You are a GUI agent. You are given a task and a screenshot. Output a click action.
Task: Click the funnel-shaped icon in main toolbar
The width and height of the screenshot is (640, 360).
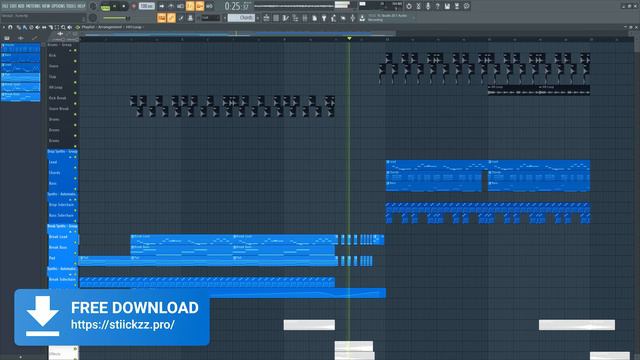point(324,18)
